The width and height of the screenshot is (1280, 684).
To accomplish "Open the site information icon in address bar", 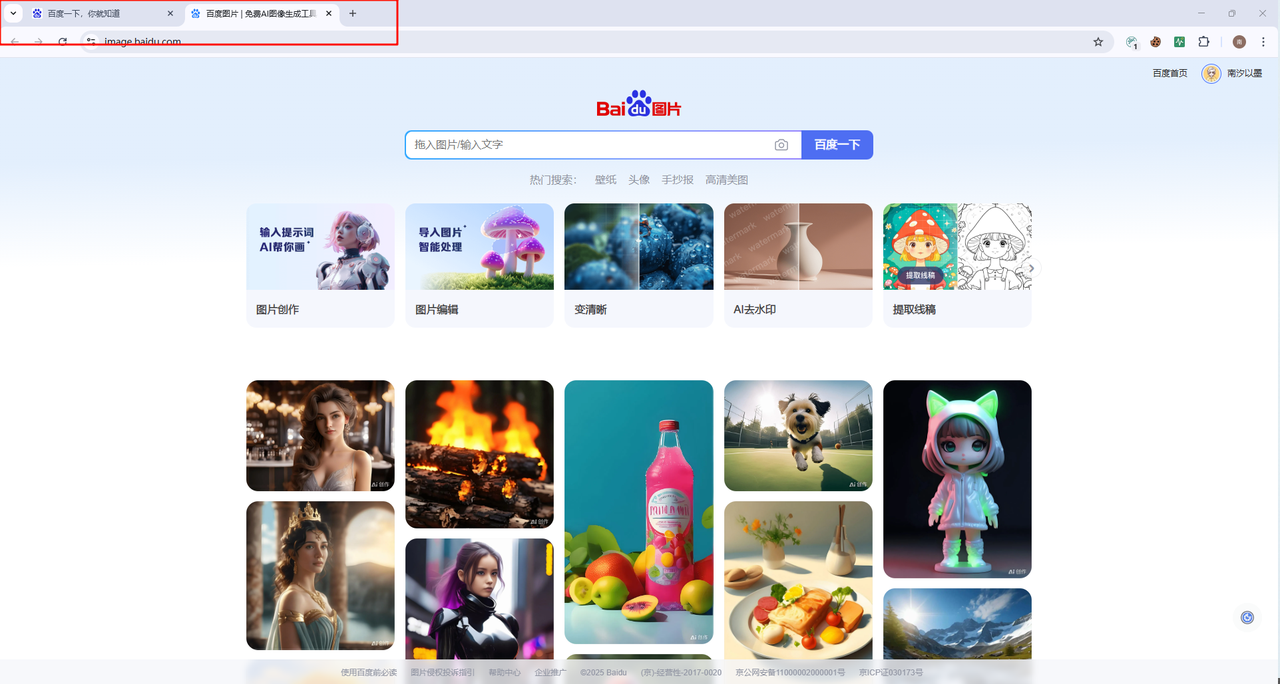I will pos(90,42).
